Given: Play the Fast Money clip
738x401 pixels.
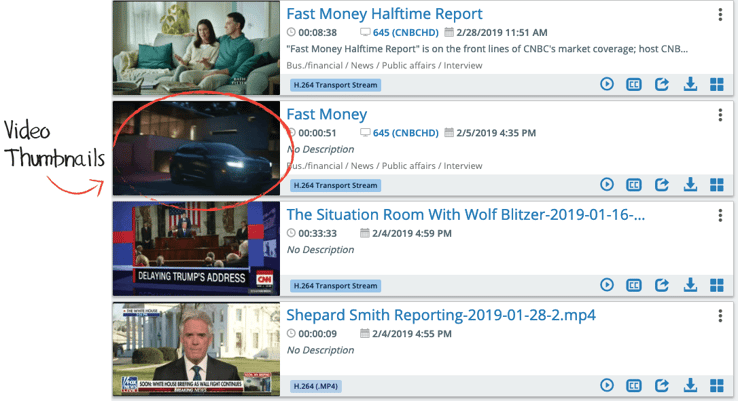Looking at the screenshot, I should coord(607,185).
